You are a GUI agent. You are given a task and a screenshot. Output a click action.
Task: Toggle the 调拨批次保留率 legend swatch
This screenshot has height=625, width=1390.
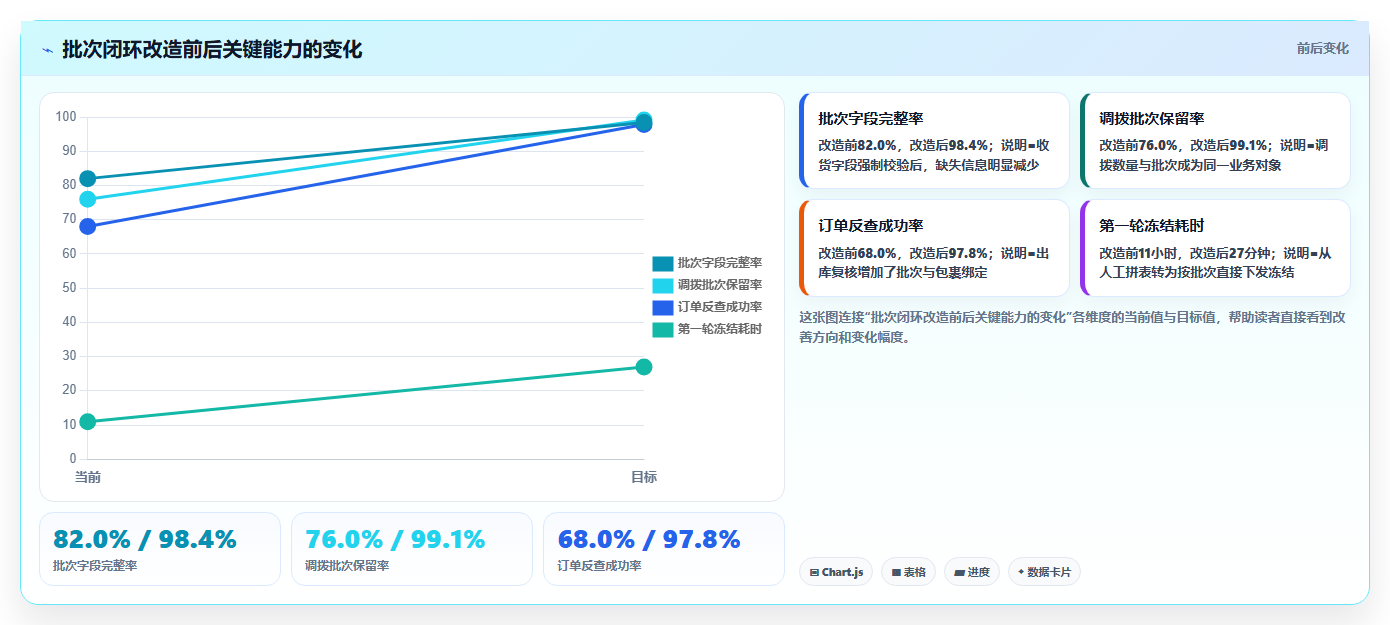pyautogui.click(x=663, y=285)
